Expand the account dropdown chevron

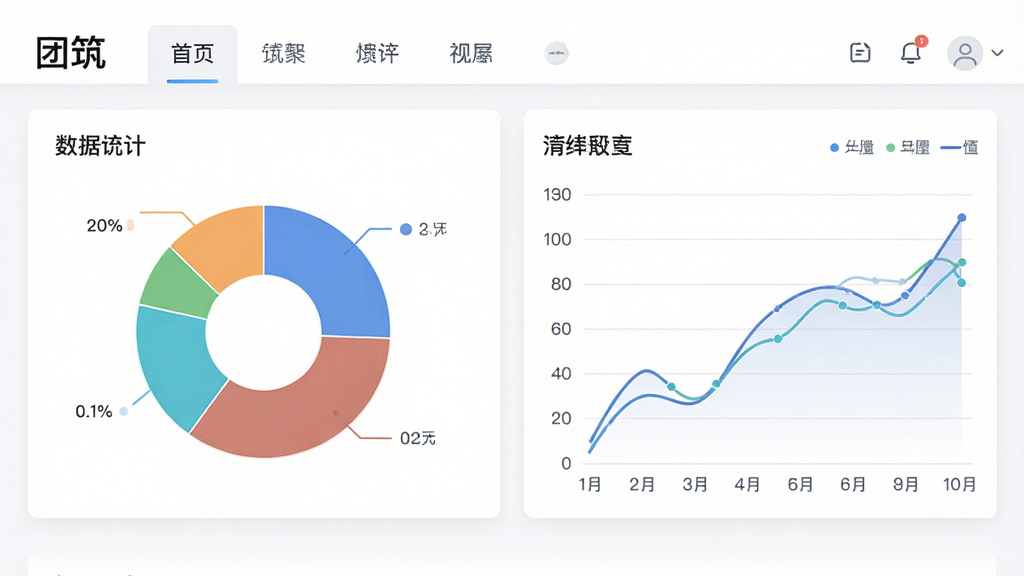point(997,53)
